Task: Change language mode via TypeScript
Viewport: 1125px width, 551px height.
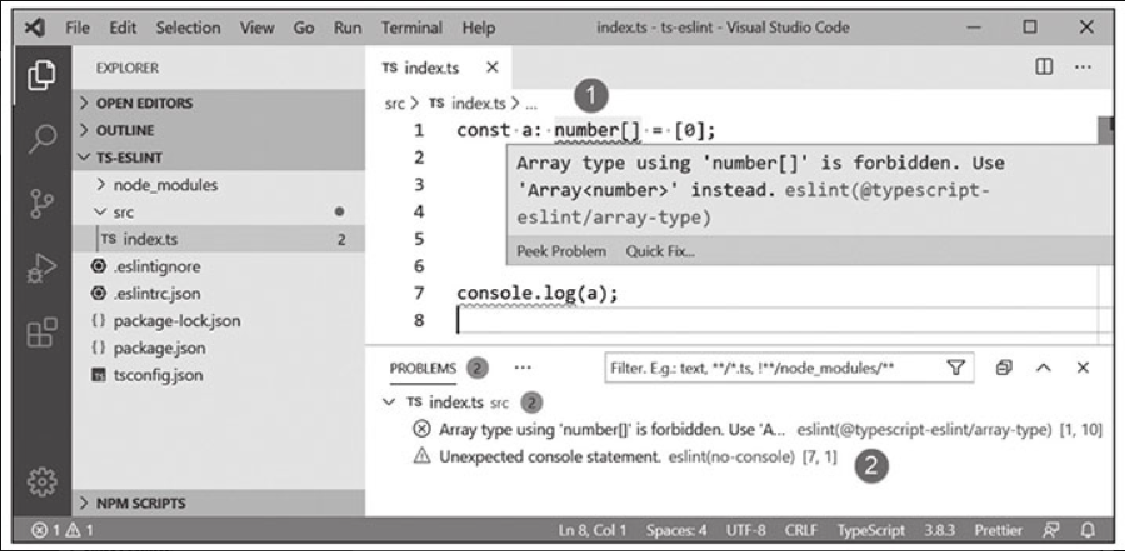Action: point(871,532)
